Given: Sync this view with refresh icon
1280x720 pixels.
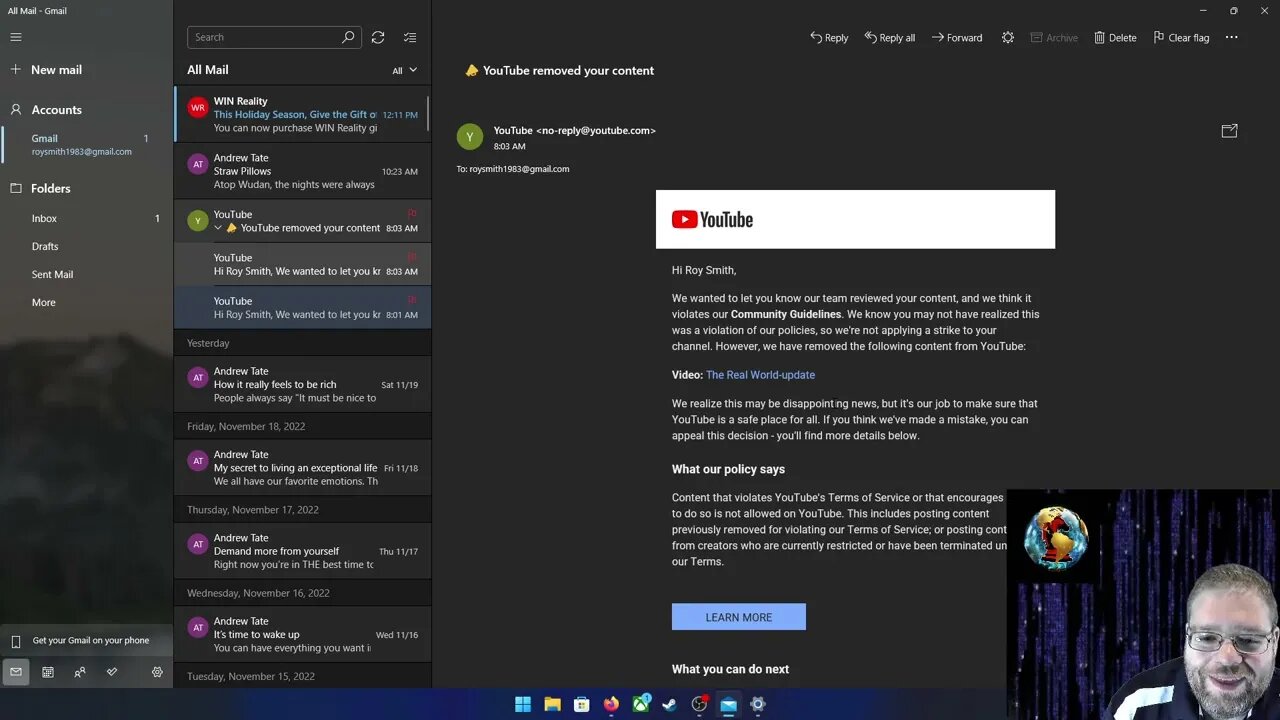Looking at the screenshot, I should coord(378,37).
